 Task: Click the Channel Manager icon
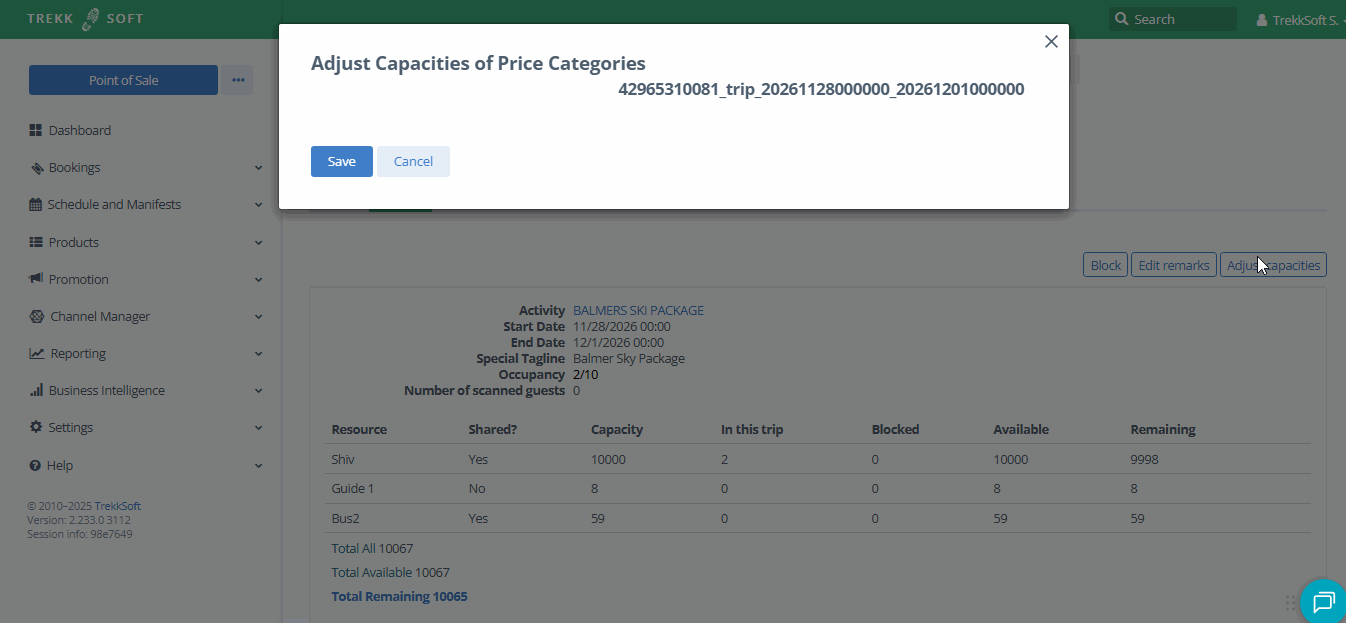tap(37, 317)
